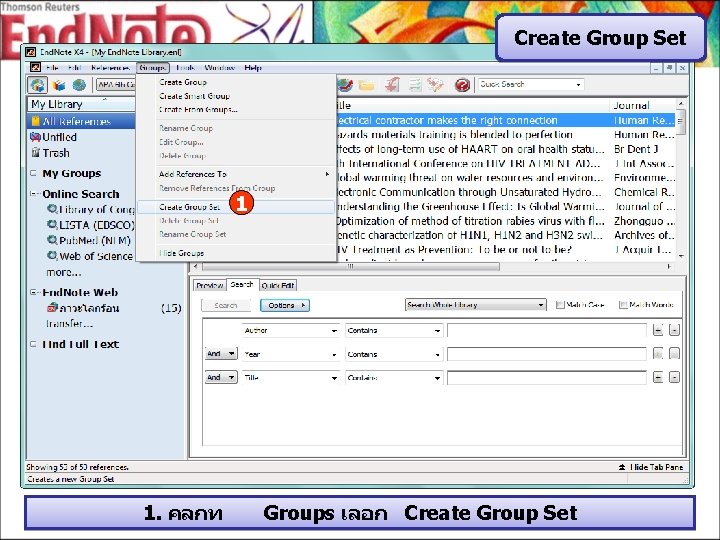Open the Search Whole Library dropdown

click(x=476, y=305)
